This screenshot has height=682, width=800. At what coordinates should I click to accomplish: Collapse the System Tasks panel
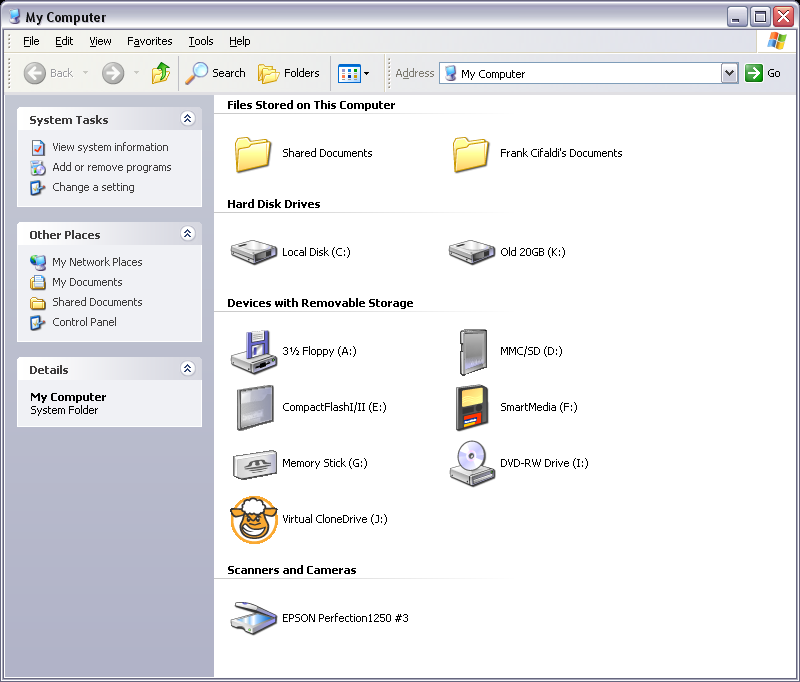click(187, 119)
